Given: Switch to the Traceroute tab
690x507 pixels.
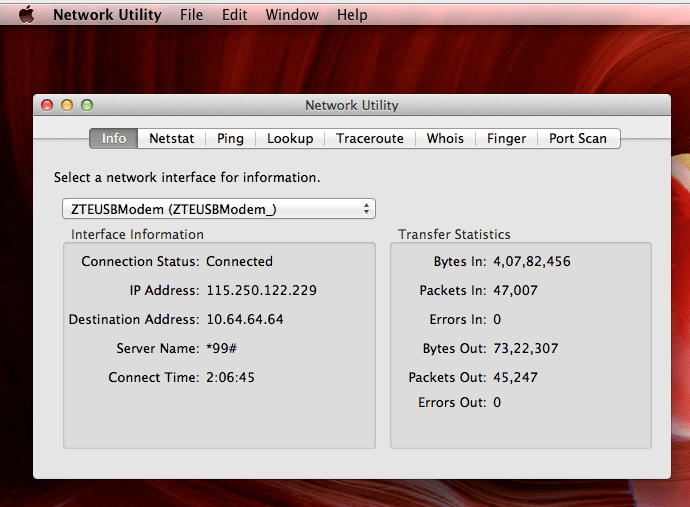Looking at the screenshot, I should [x=370, y=139].
